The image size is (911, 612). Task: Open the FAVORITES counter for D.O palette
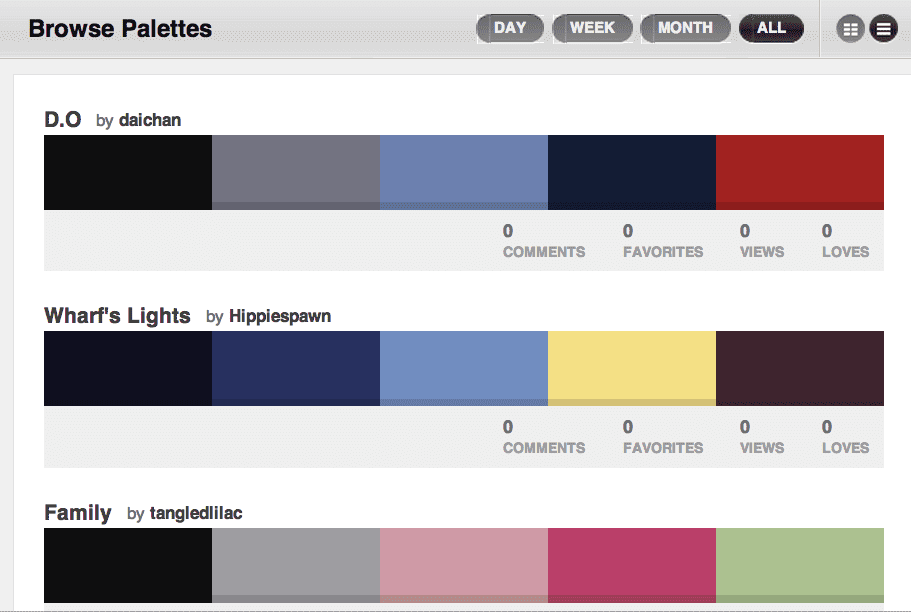[x=662, y=240]
